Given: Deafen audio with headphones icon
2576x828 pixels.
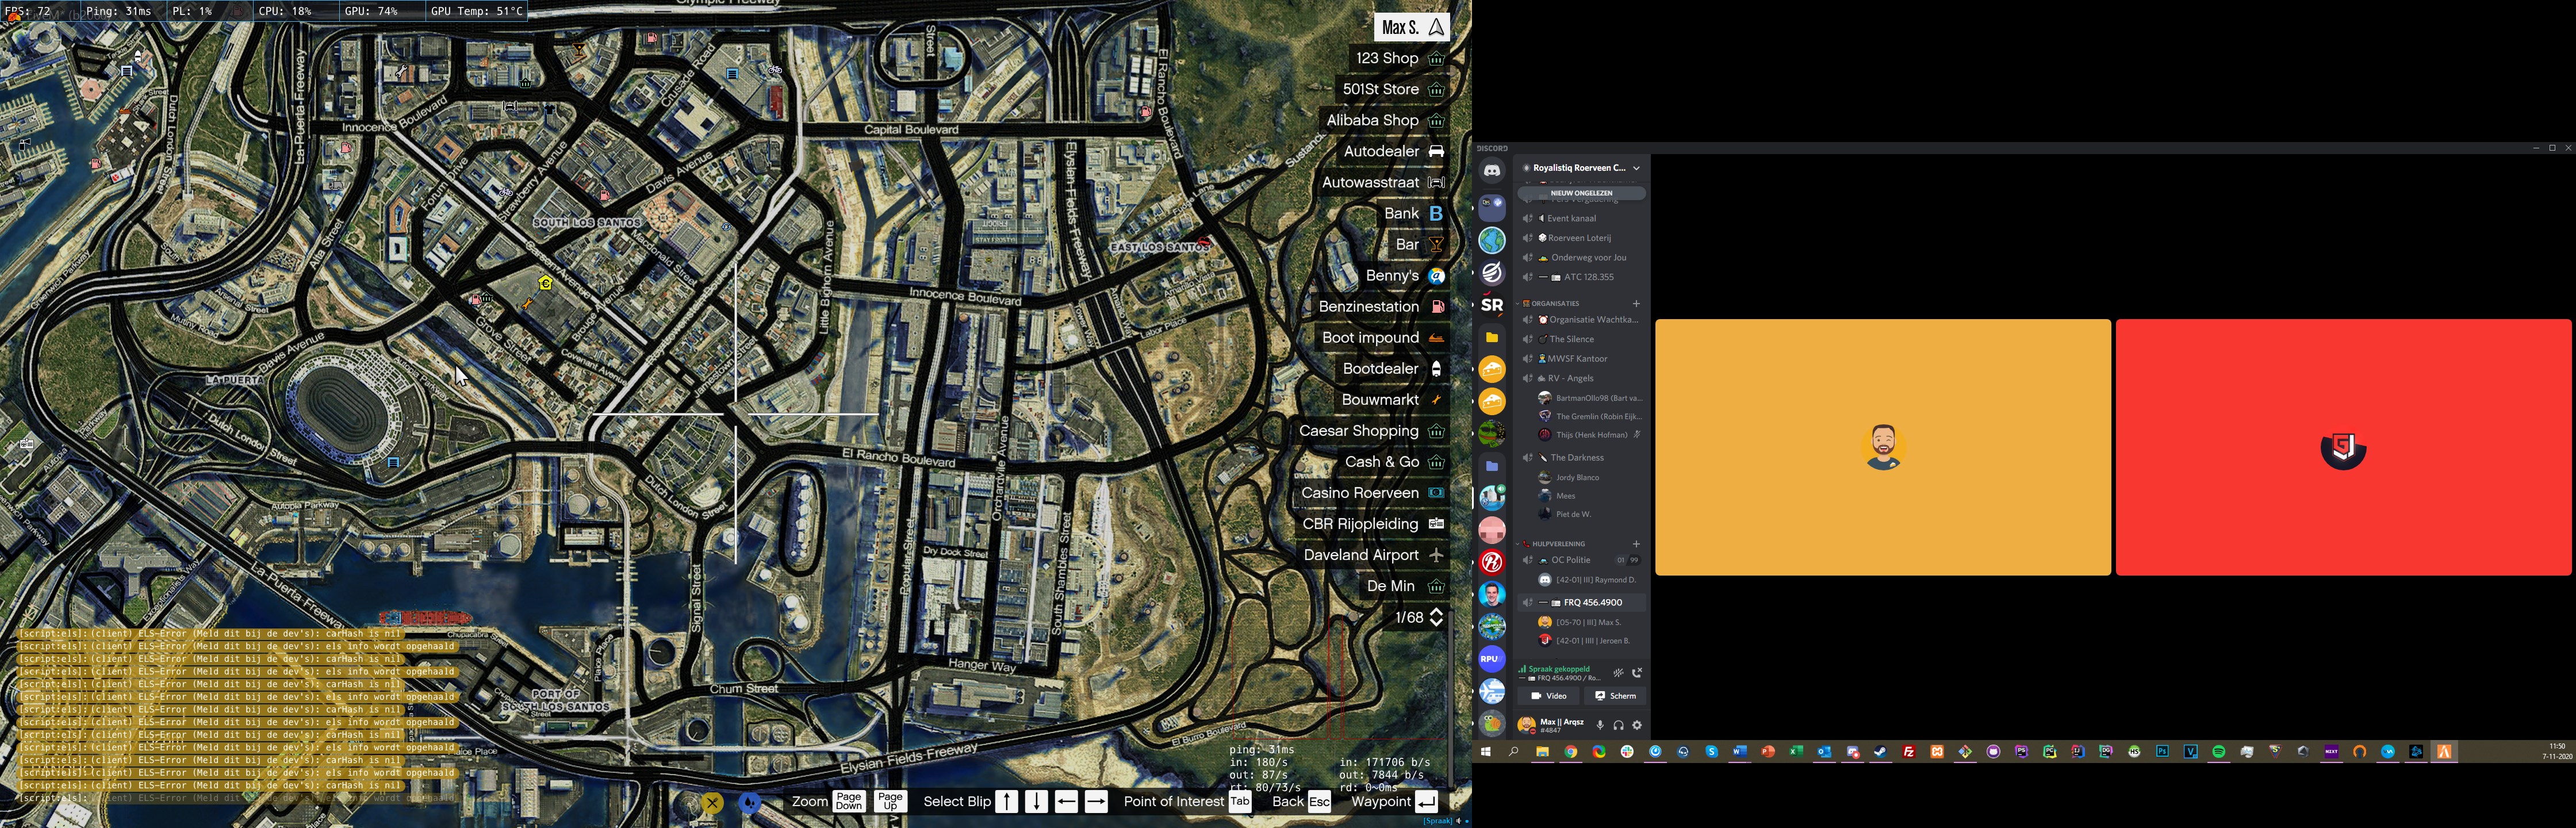Looking at the screenshot, I should pyautogui.click(x=1618, y=725).
